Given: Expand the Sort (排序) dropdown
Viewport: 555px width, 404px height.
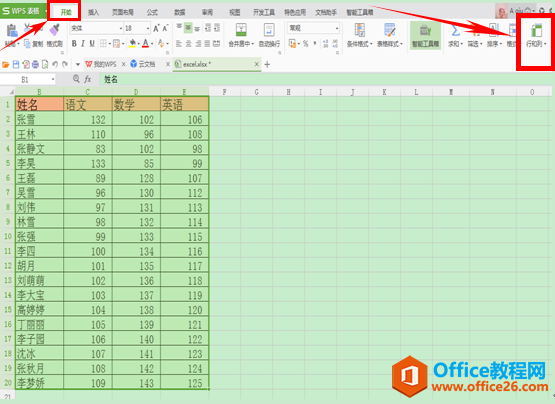Looking at the screenshot, I should (501, 44).
